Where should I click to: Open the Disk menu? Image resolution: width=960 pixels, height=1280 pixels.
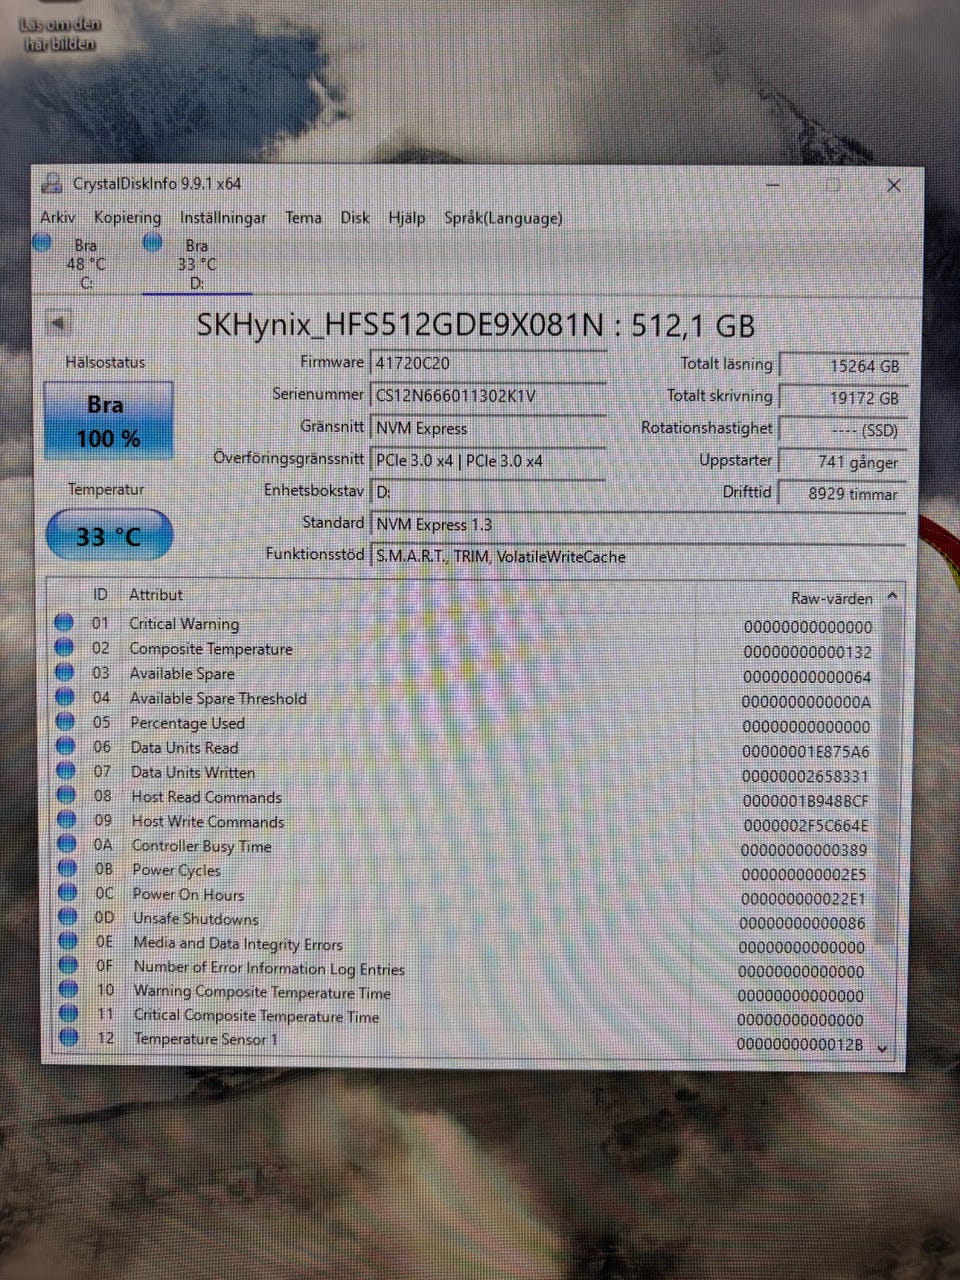(x=355, y=217)
